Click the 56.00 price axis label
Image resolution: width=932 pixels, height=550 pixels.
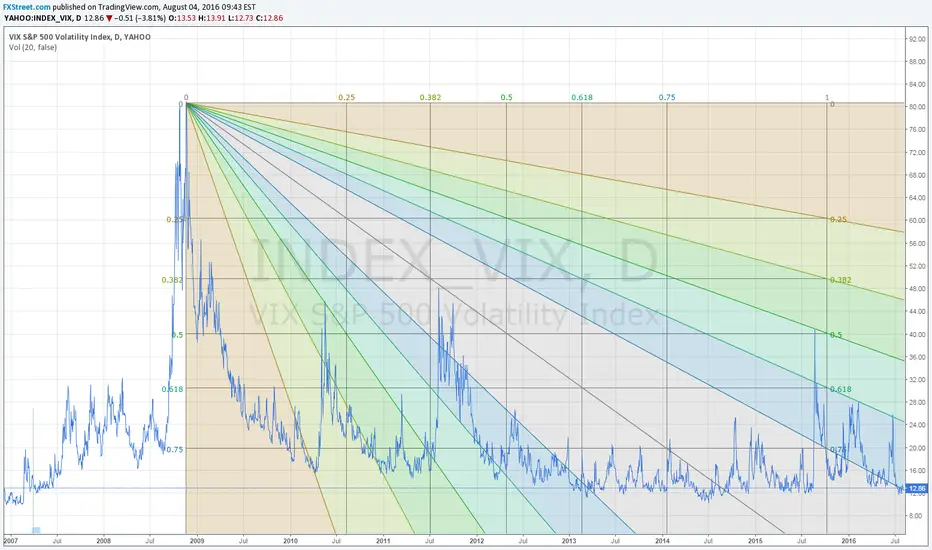(x=917, y=243)
